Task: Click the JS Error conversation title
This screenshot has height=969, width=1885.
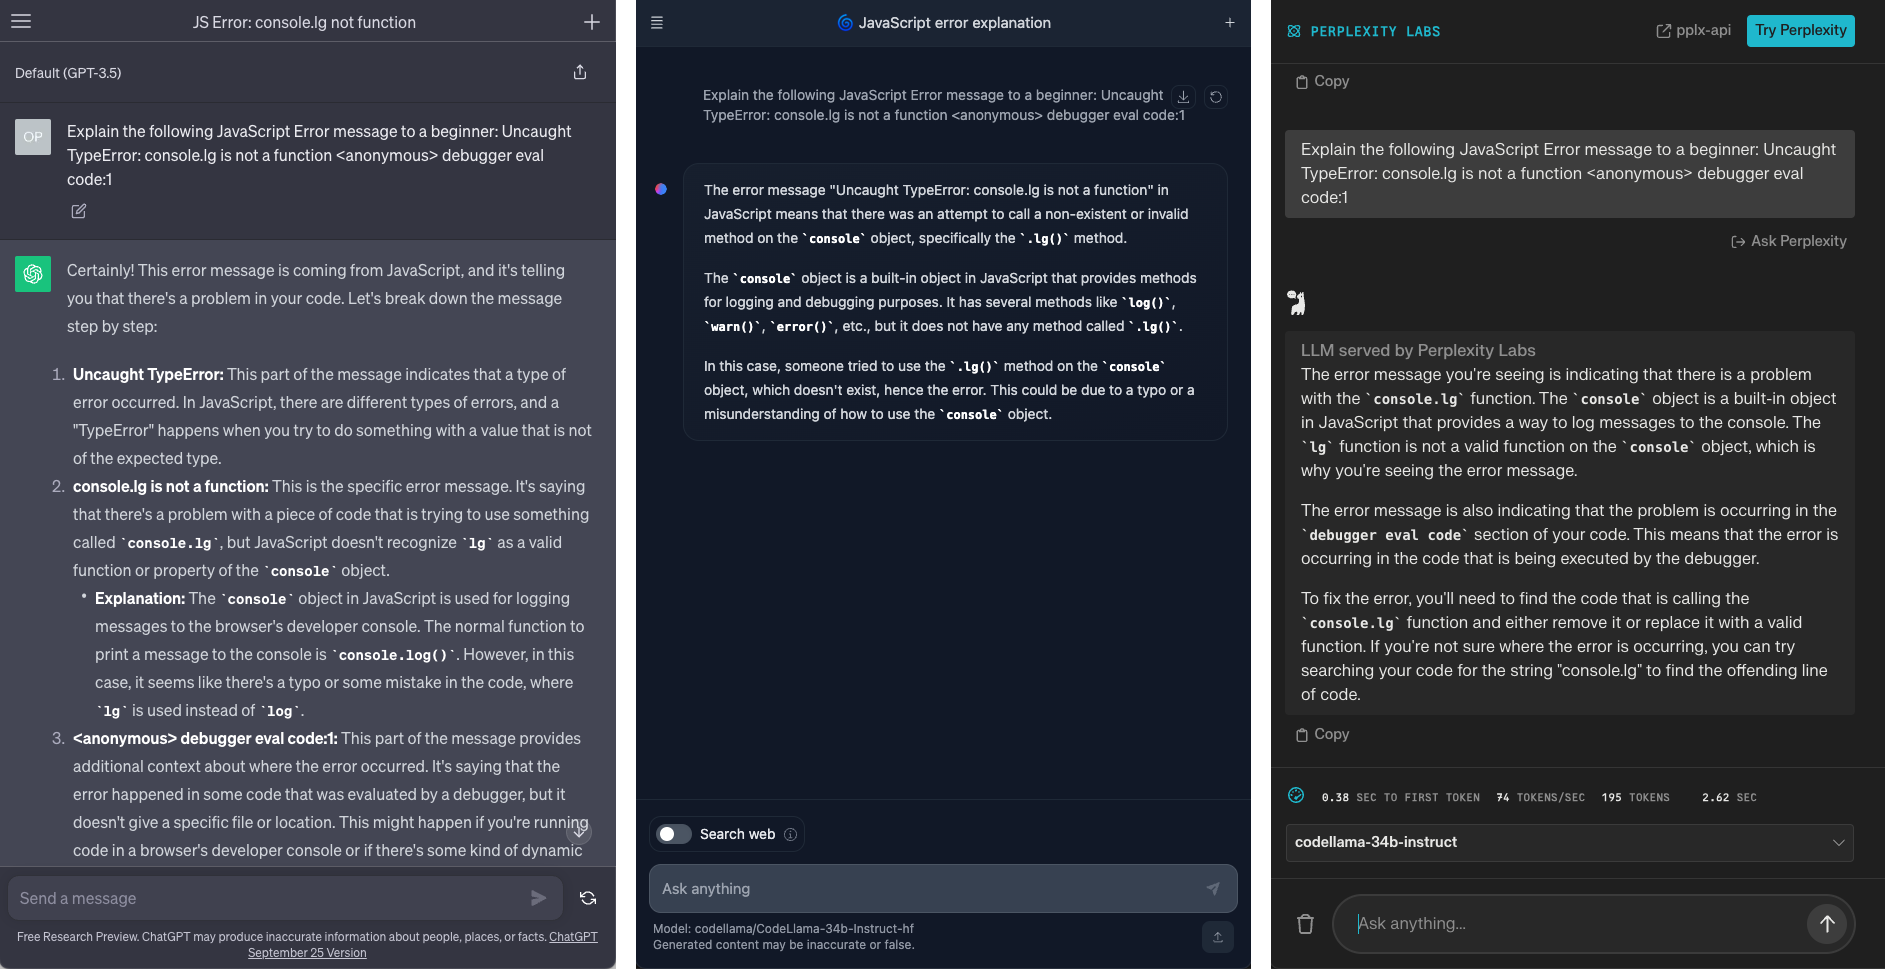Action: coord(304,22)
